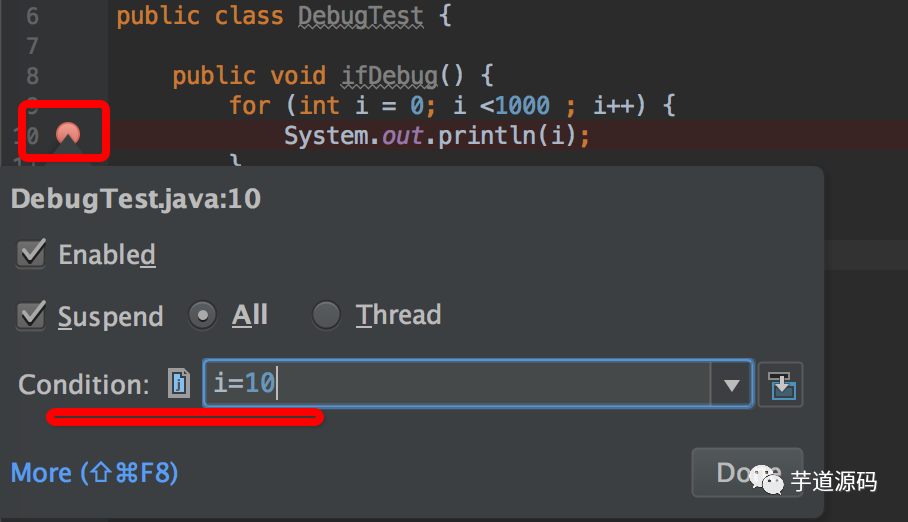Image resolution: width=908 pixels, height=522 pixels.
Task: Click the Java language icon beside Condition
Action: pos(179,383)
